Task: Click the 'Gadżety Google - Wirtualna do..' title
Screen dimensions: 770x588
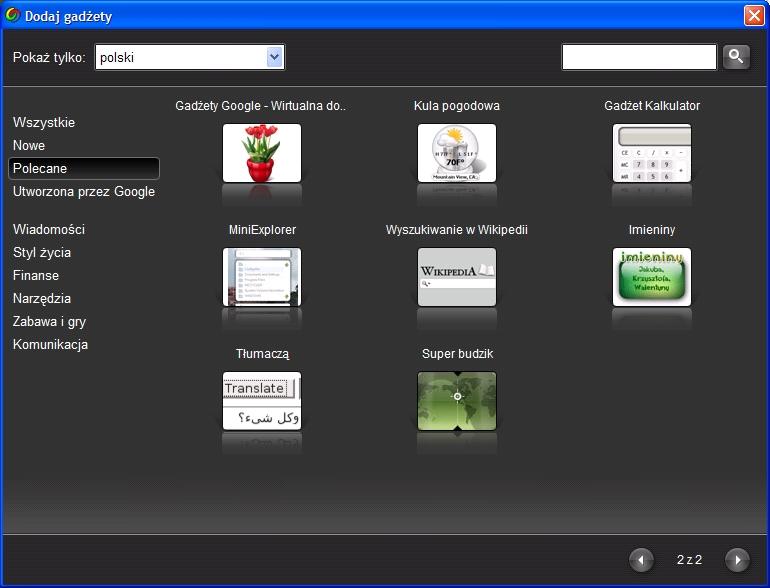Action: 261,106
